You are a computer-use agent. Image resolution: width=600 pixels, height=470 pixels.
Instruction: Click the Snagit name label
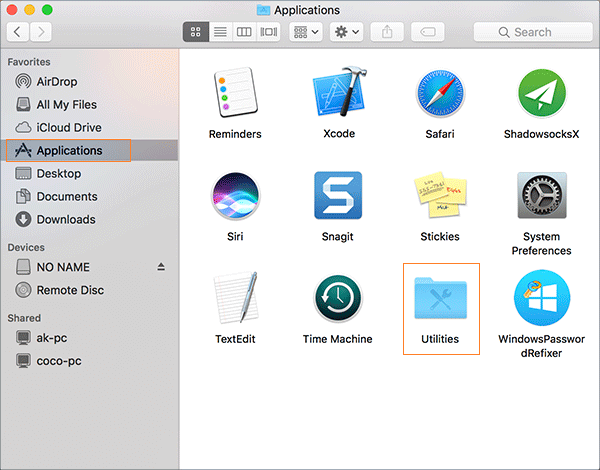click(x=338, y=237)
